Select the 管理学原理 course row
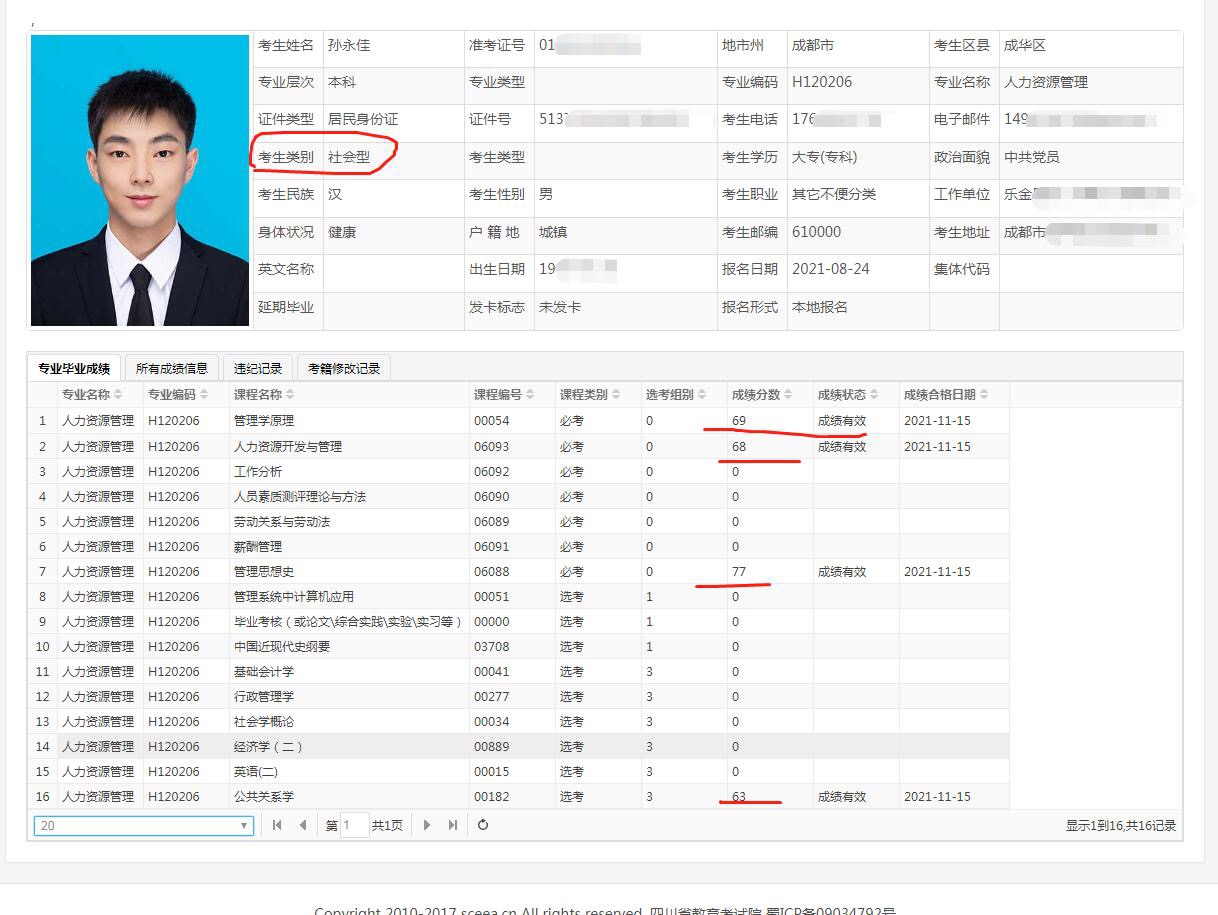 pyautogui.click(x=519, y=421)
